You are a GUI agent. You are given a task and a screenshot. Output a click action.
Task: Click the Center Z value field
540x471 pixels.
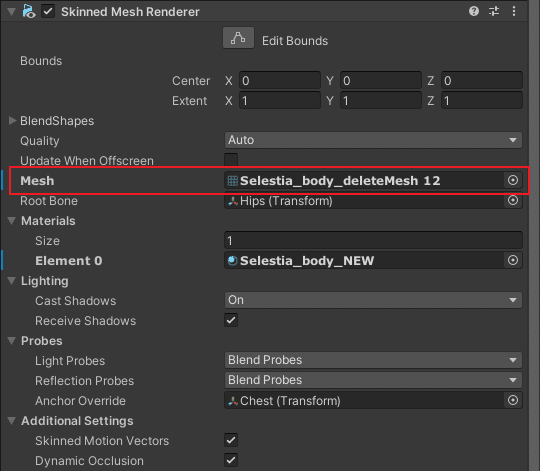click(482, 81)
